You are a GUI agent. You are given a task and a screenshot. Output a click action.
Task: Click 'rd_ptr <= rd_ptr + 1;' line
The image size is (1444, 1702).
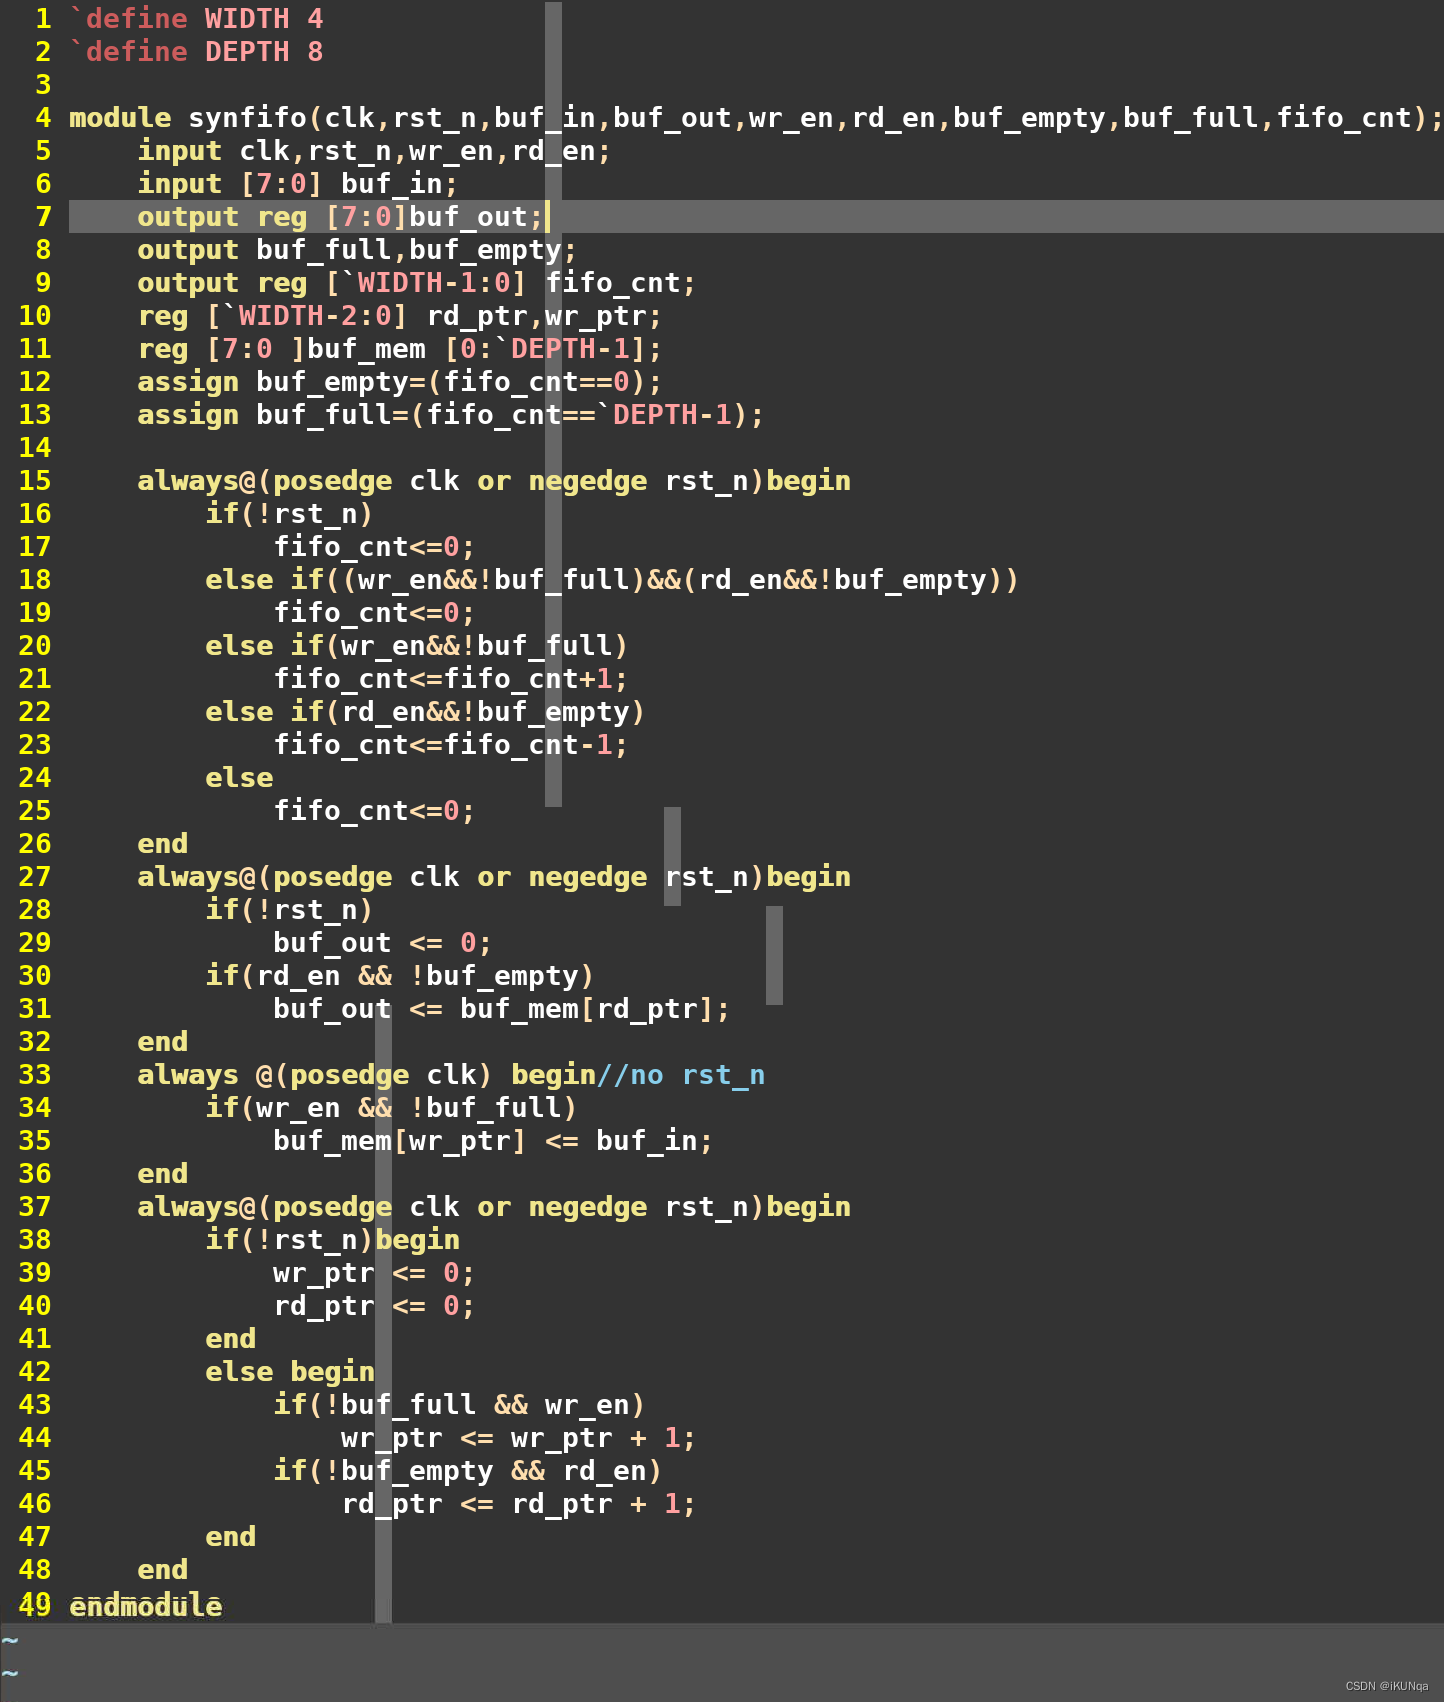pos(518,1504)
